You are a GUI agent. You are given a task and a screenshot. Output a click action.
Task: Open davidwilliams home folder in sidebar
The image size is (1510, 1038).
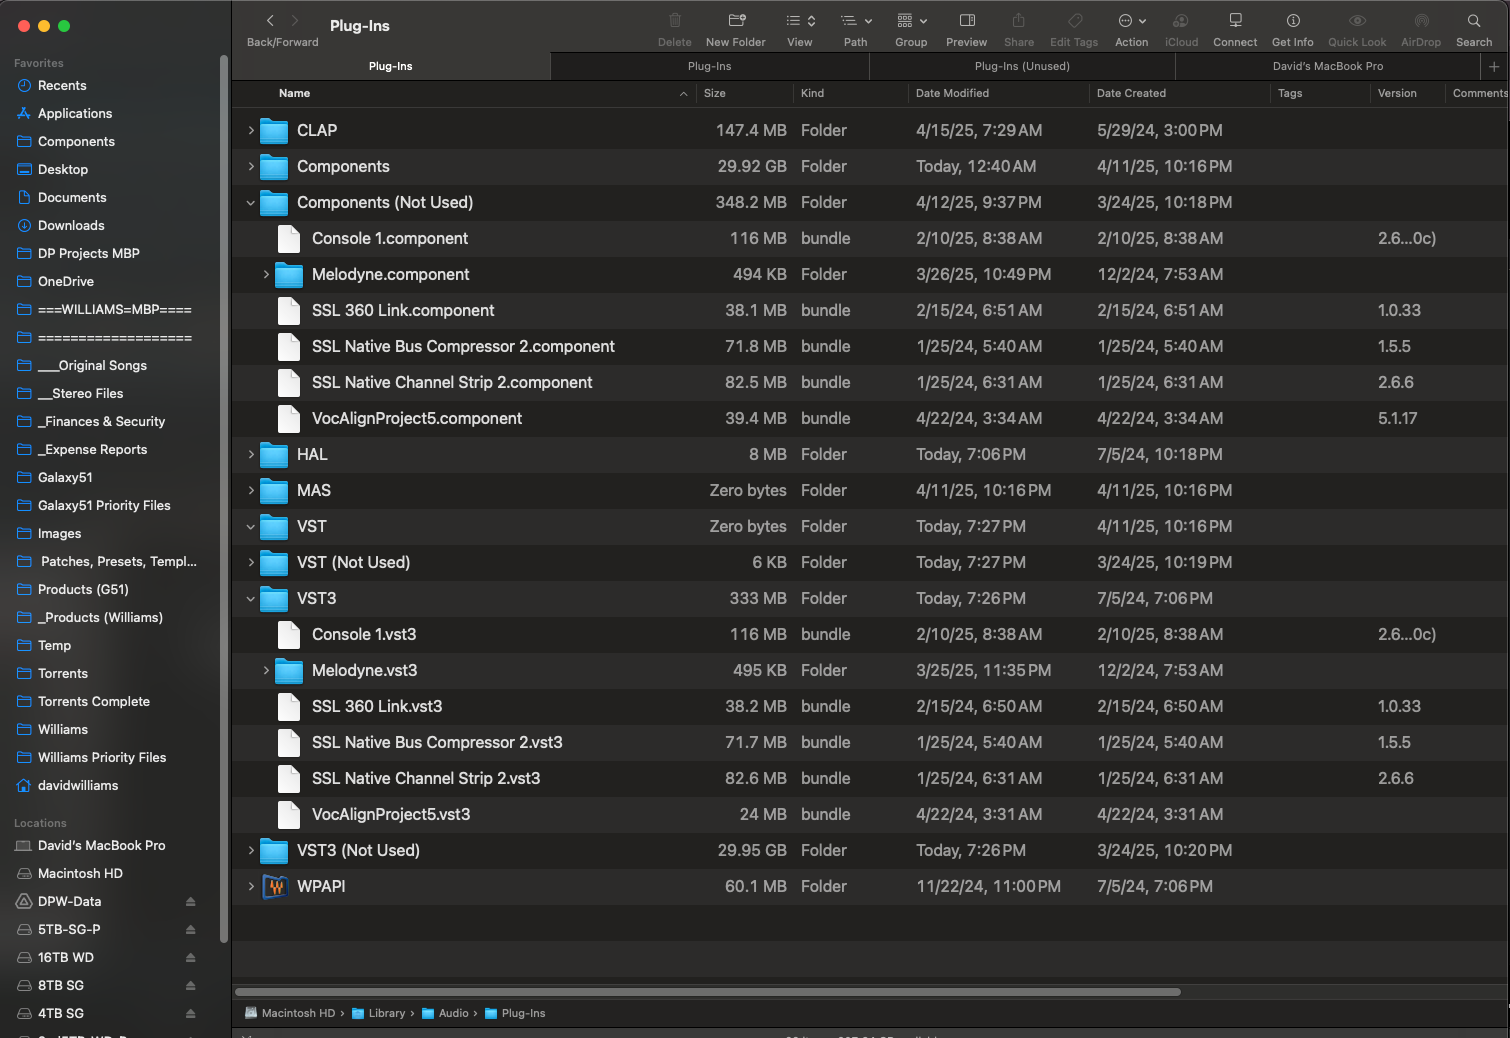(x=78, y=785)
